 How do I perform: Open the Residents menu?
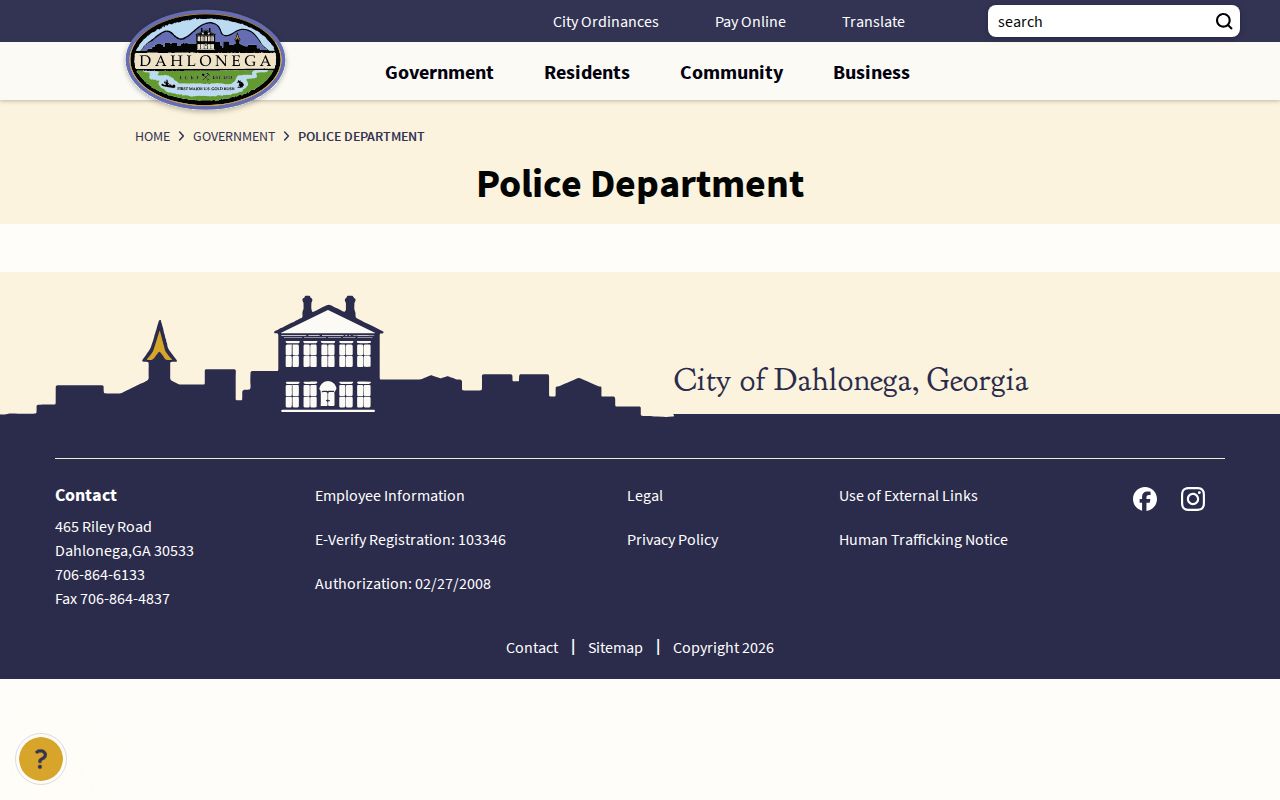587,72
